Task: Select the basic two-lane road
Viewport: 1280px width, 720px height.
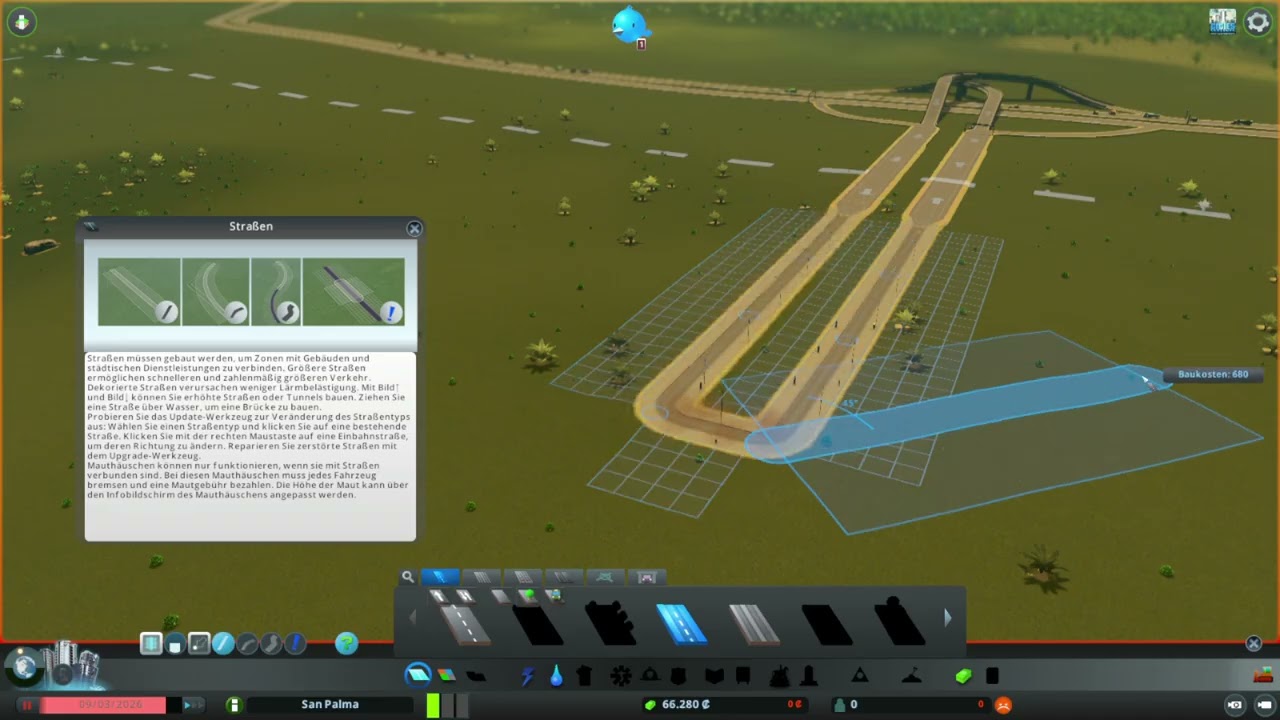Action: tap(465, 624)
